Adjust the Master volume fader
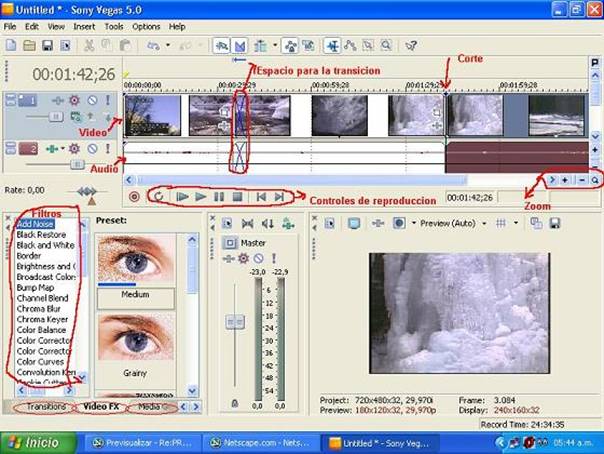604x454 pixels. point(234,322)
